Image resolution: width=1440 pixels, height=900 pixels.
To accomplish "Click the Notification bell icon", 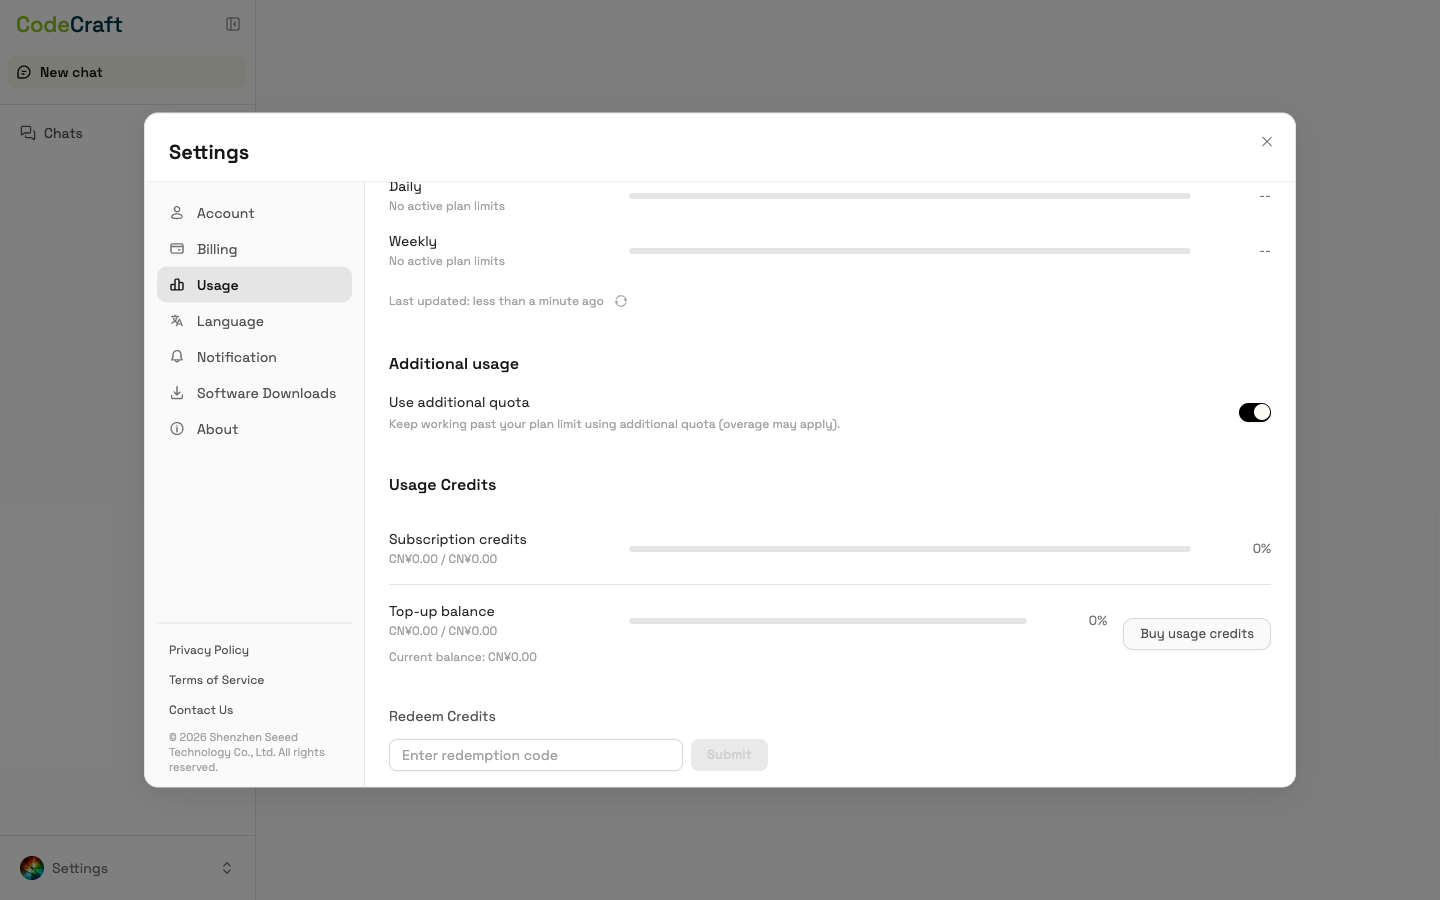I will [x=177, y=357].
